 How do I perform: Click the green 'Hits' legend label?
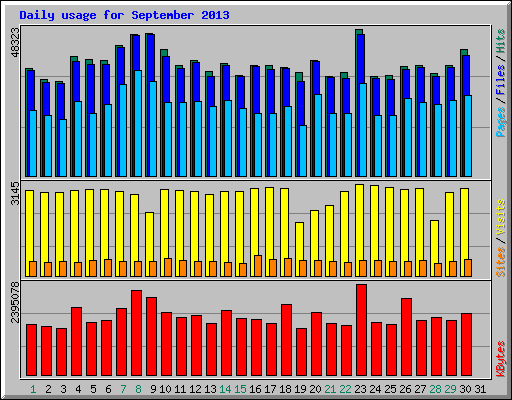pos(501,41)
